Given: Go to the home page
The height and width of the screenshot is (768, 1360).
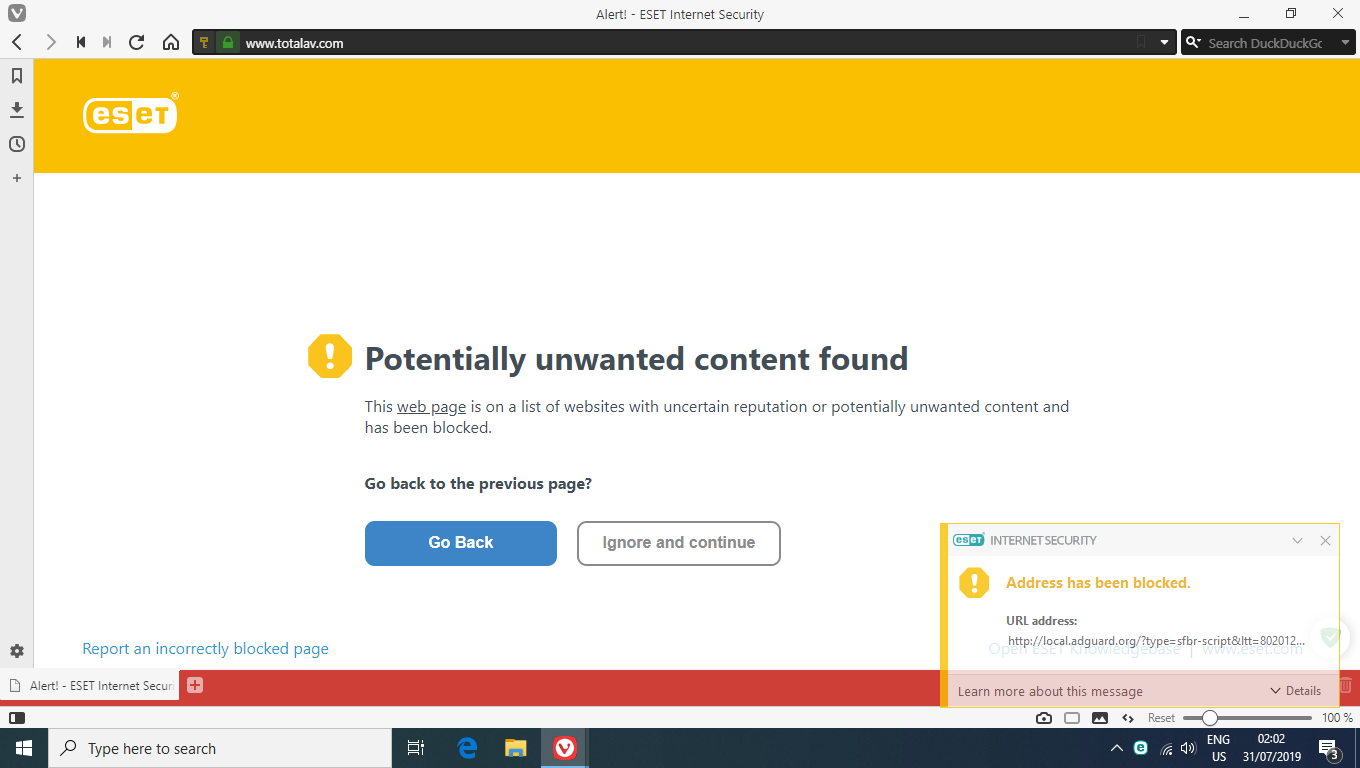Looking at the screenshot, I should pos(171,42).
